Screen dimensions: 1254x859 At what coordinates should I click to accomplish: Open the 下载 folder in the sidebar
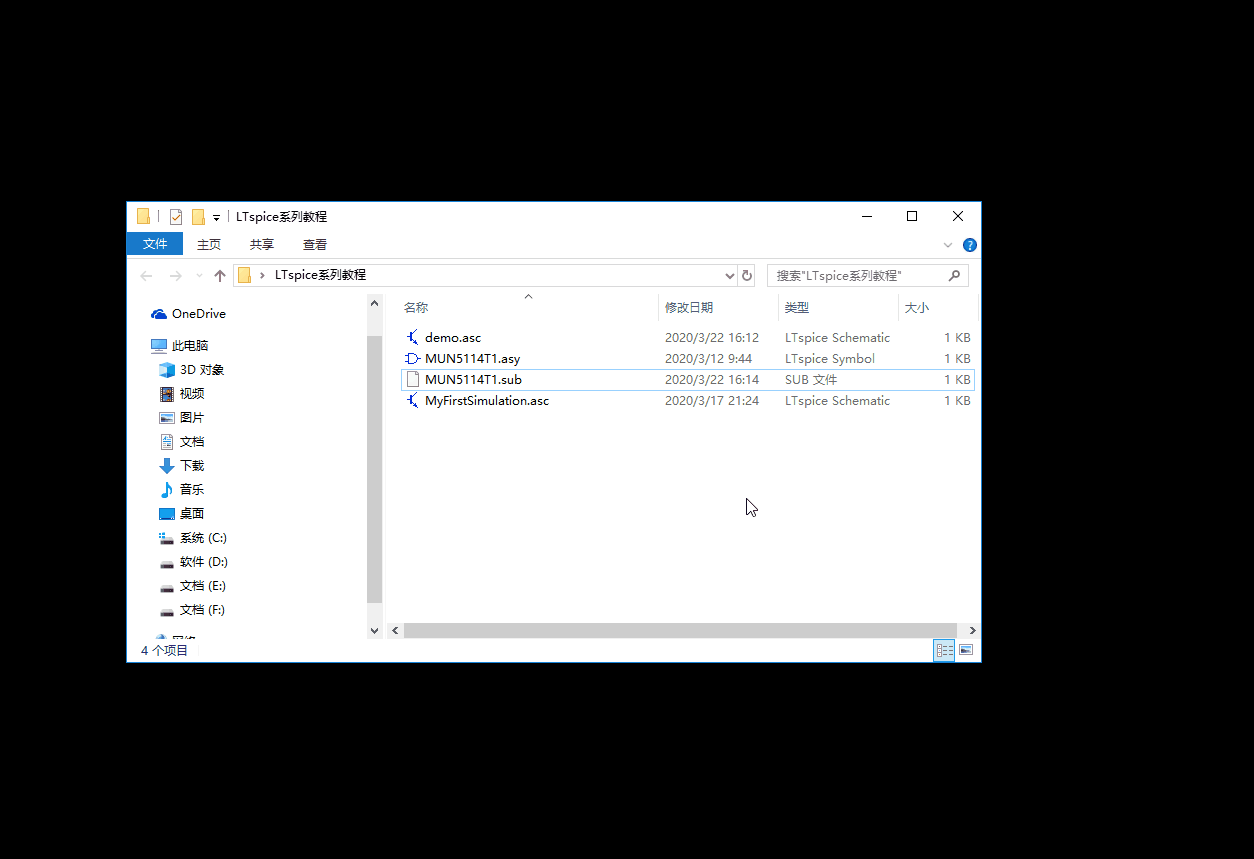click(x=182, y=466)
